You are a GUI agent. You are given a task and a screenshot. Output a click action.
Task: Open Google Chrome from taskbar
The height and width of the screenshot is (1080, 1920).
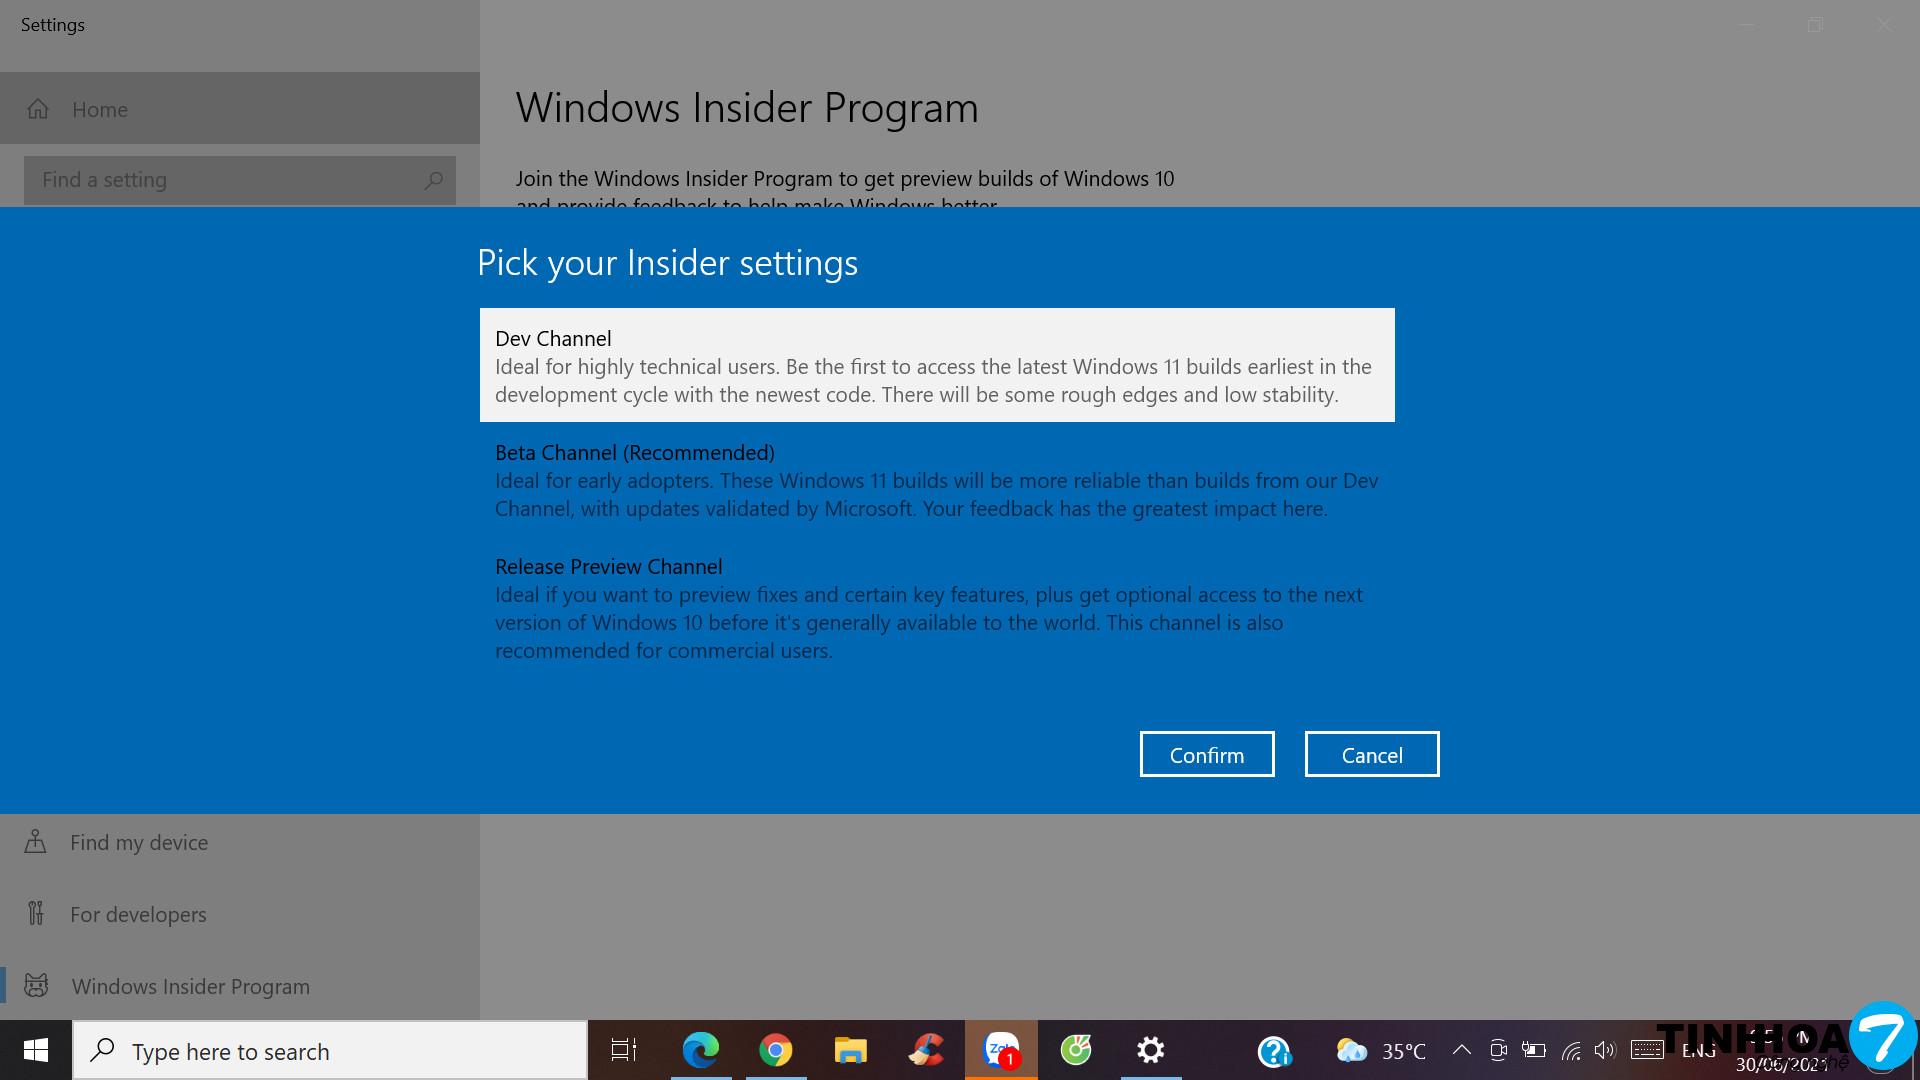775,1050
